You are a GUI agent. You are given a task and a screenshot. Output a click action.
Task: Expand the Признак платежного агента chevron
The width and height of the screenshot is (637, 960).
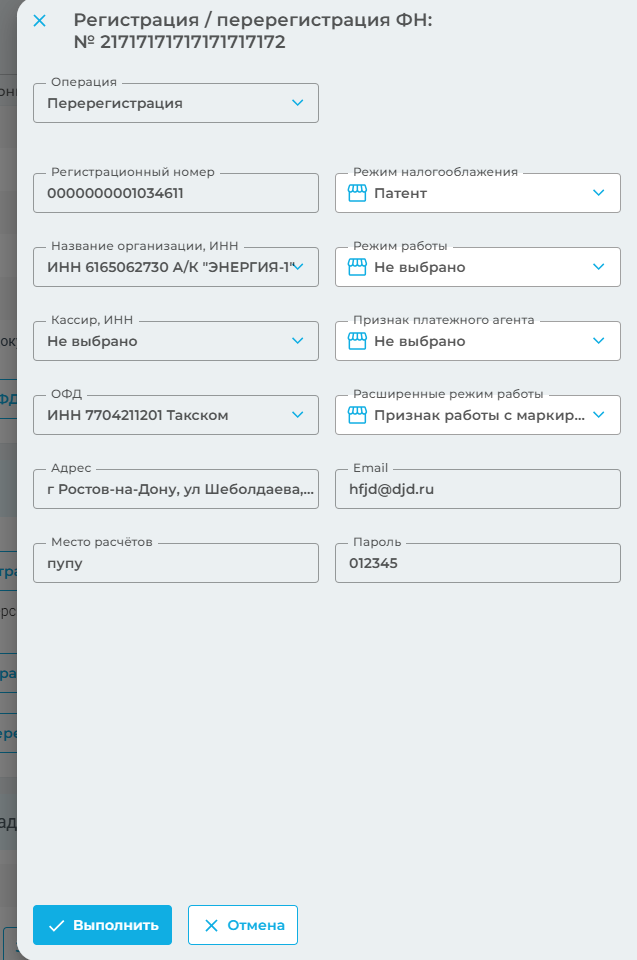[599, 341]
